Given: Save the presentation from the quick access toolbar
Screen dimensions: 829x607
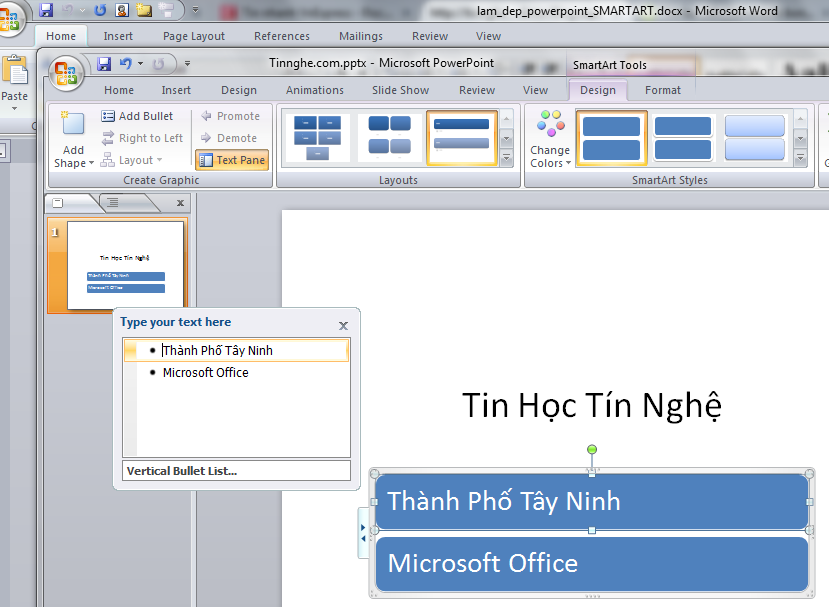Looking at the screenshot, I should [x=104, y=64].
